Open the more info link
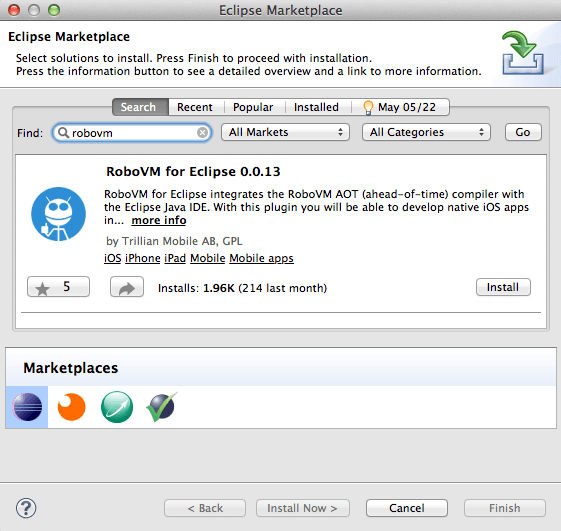The width and height of the screenshot is (561, 531). (x=159, y=220)
